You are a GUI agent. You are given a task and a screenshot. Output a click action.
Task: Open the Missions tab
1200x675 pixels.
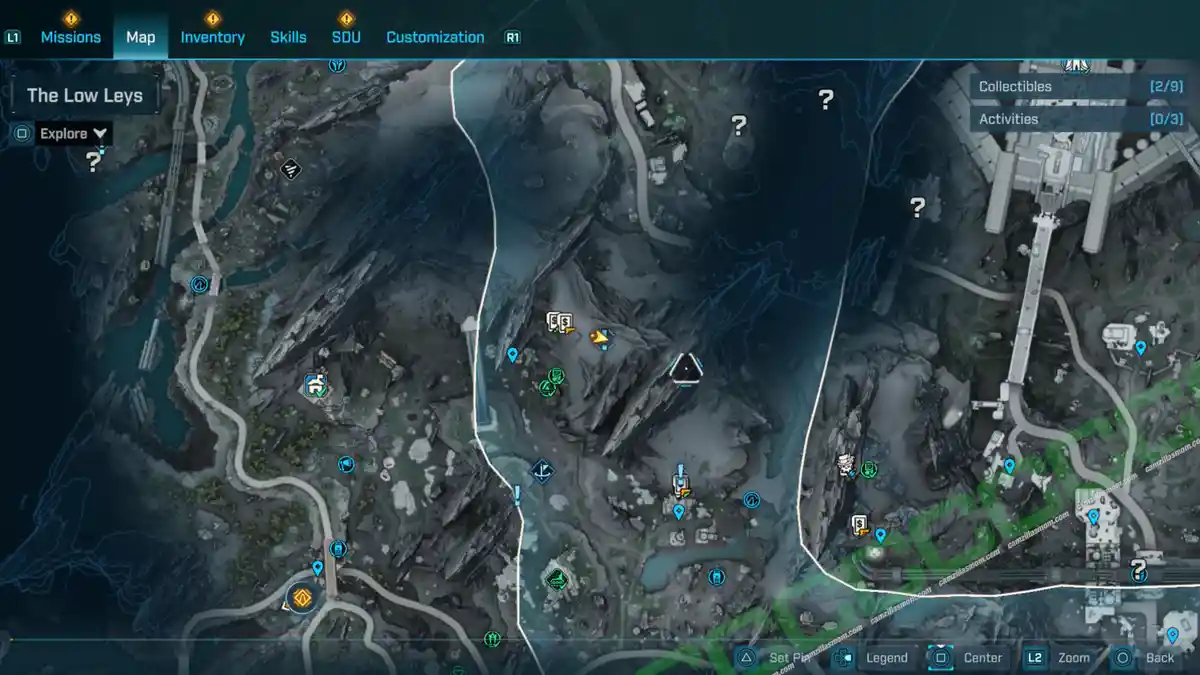pyautogui.click(x=70, y=37)
